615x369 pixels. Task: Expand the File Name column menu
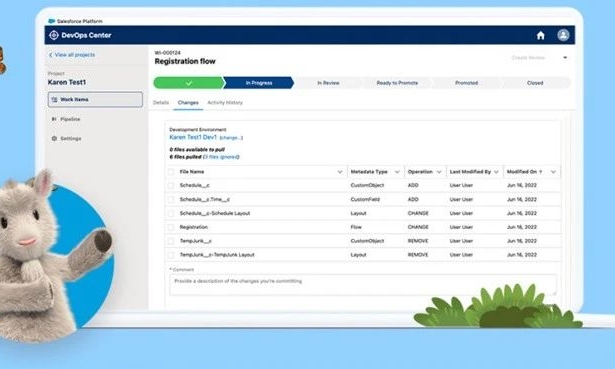(x=340, y=172)
